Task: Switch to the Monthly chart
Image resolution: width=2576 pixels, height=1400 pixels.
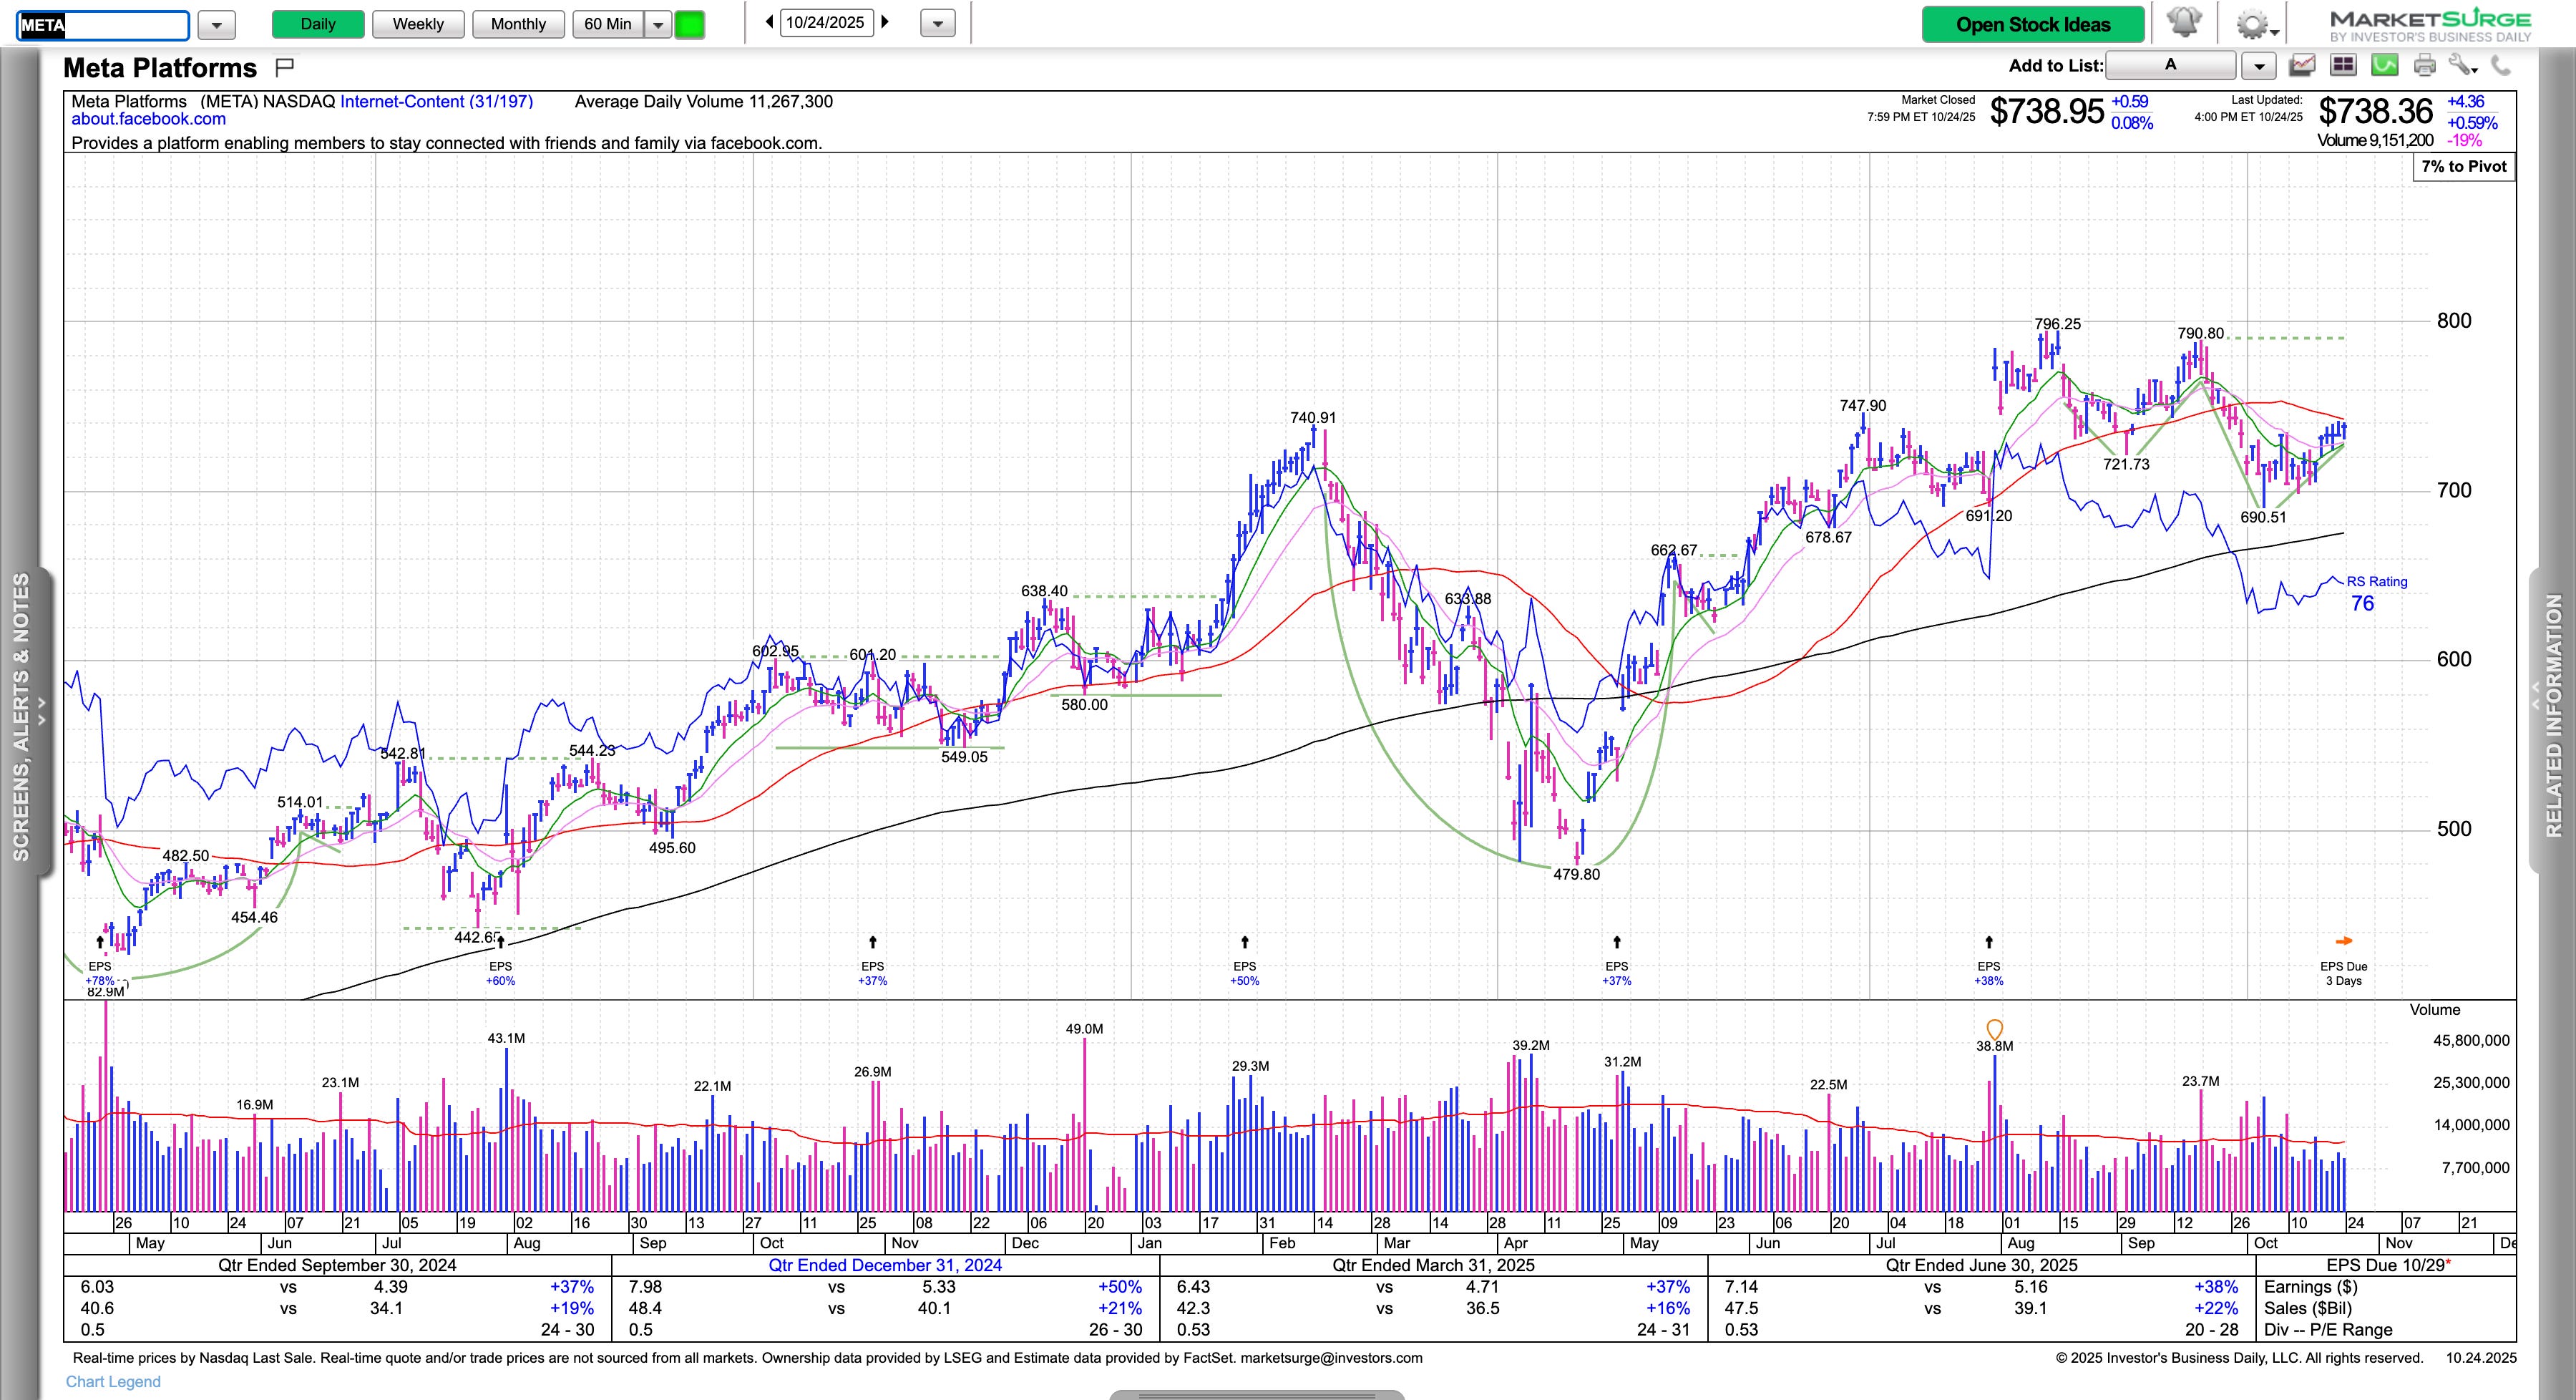Action: point(518,24)
